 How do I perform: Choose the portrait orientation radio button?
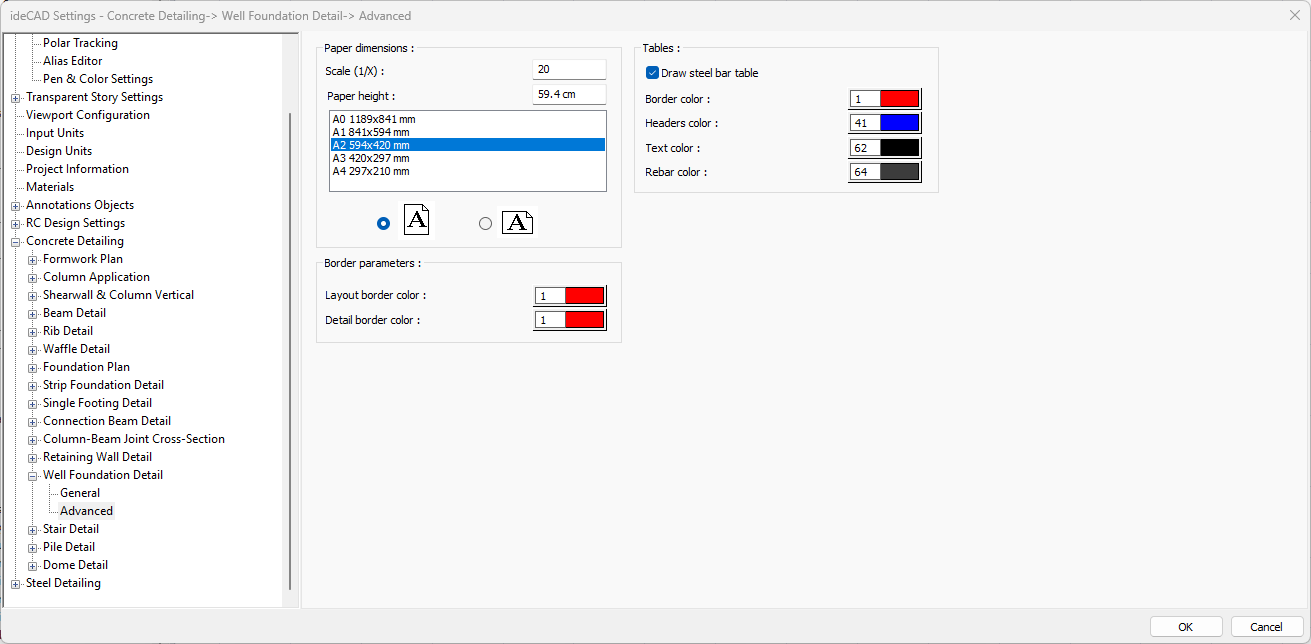point(383,224)
